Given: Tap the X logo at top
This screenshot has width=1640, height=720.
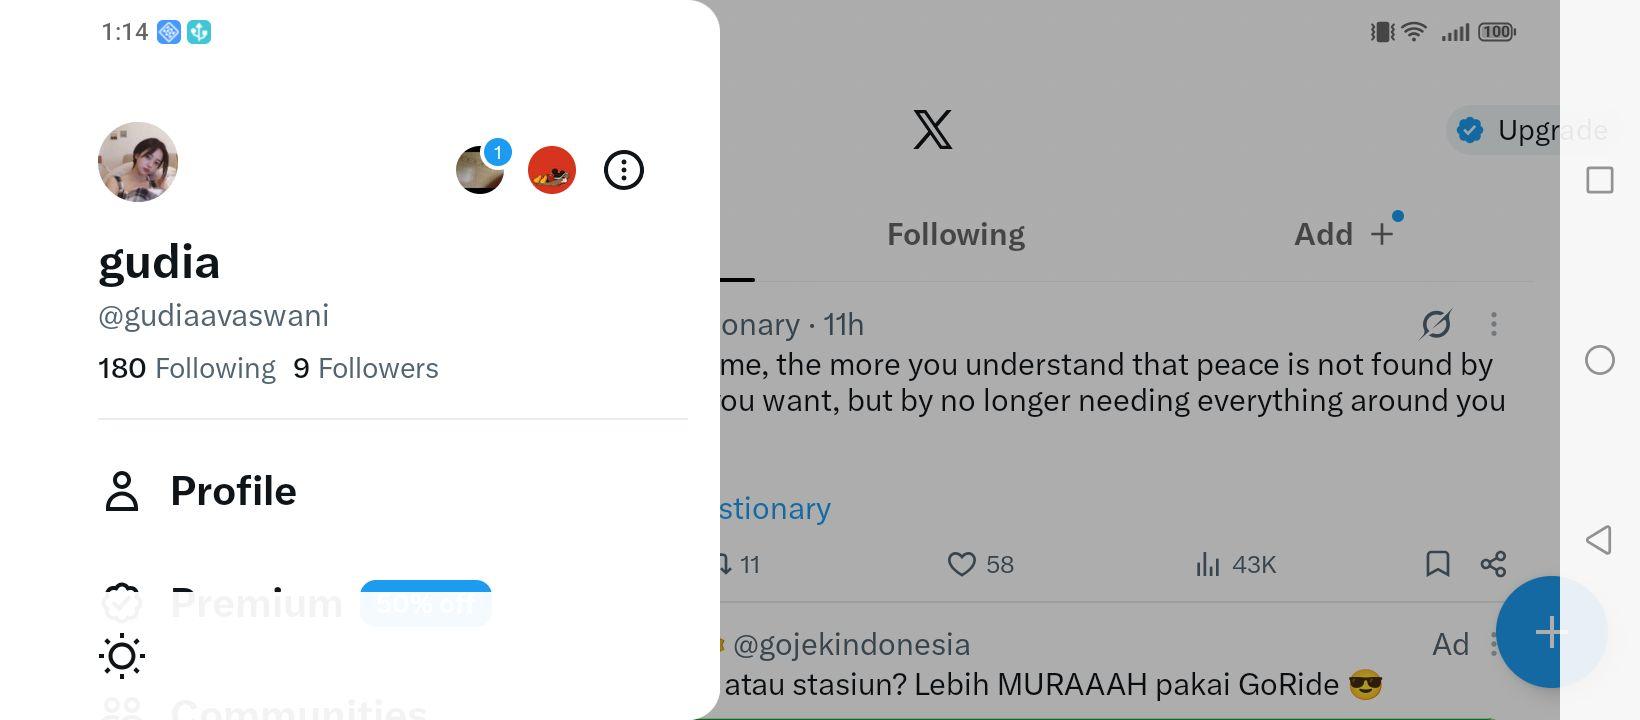Looking at the screenshot, I should pos(933,130).
